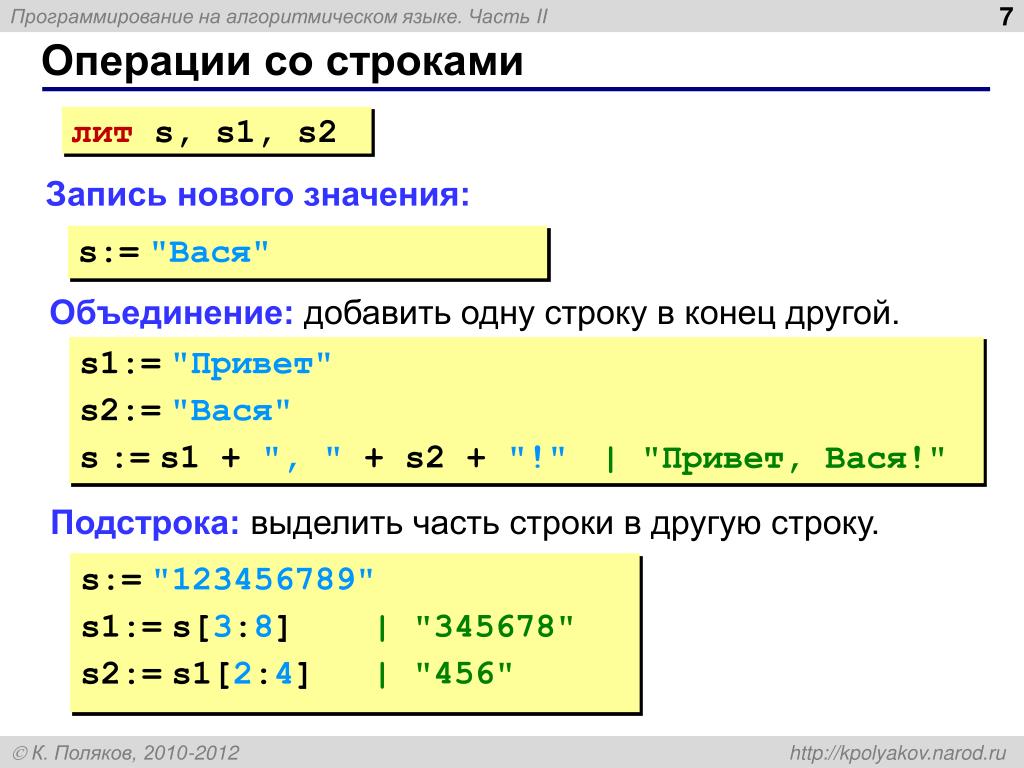Click the code s1:= s[3:8]
Image resolution: width=1024 pixels, height=768 pixels.
click(185, 627)
